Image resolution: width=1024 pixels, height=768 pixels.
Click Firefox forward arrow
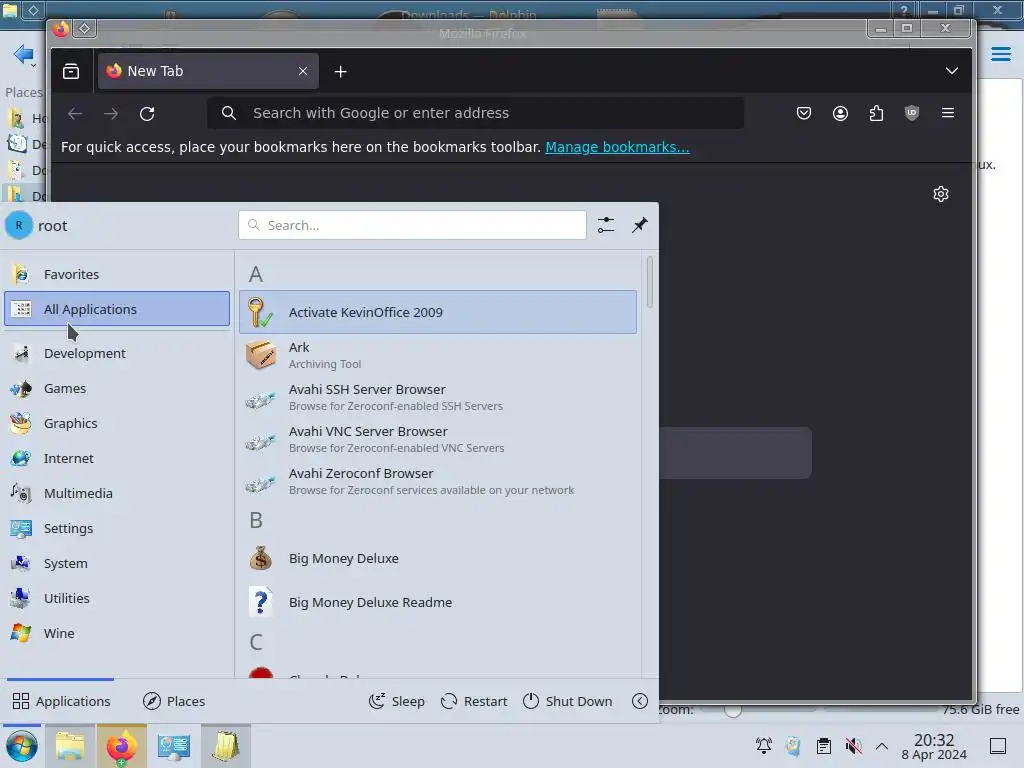pyautogui.click(x=111, y=114)
